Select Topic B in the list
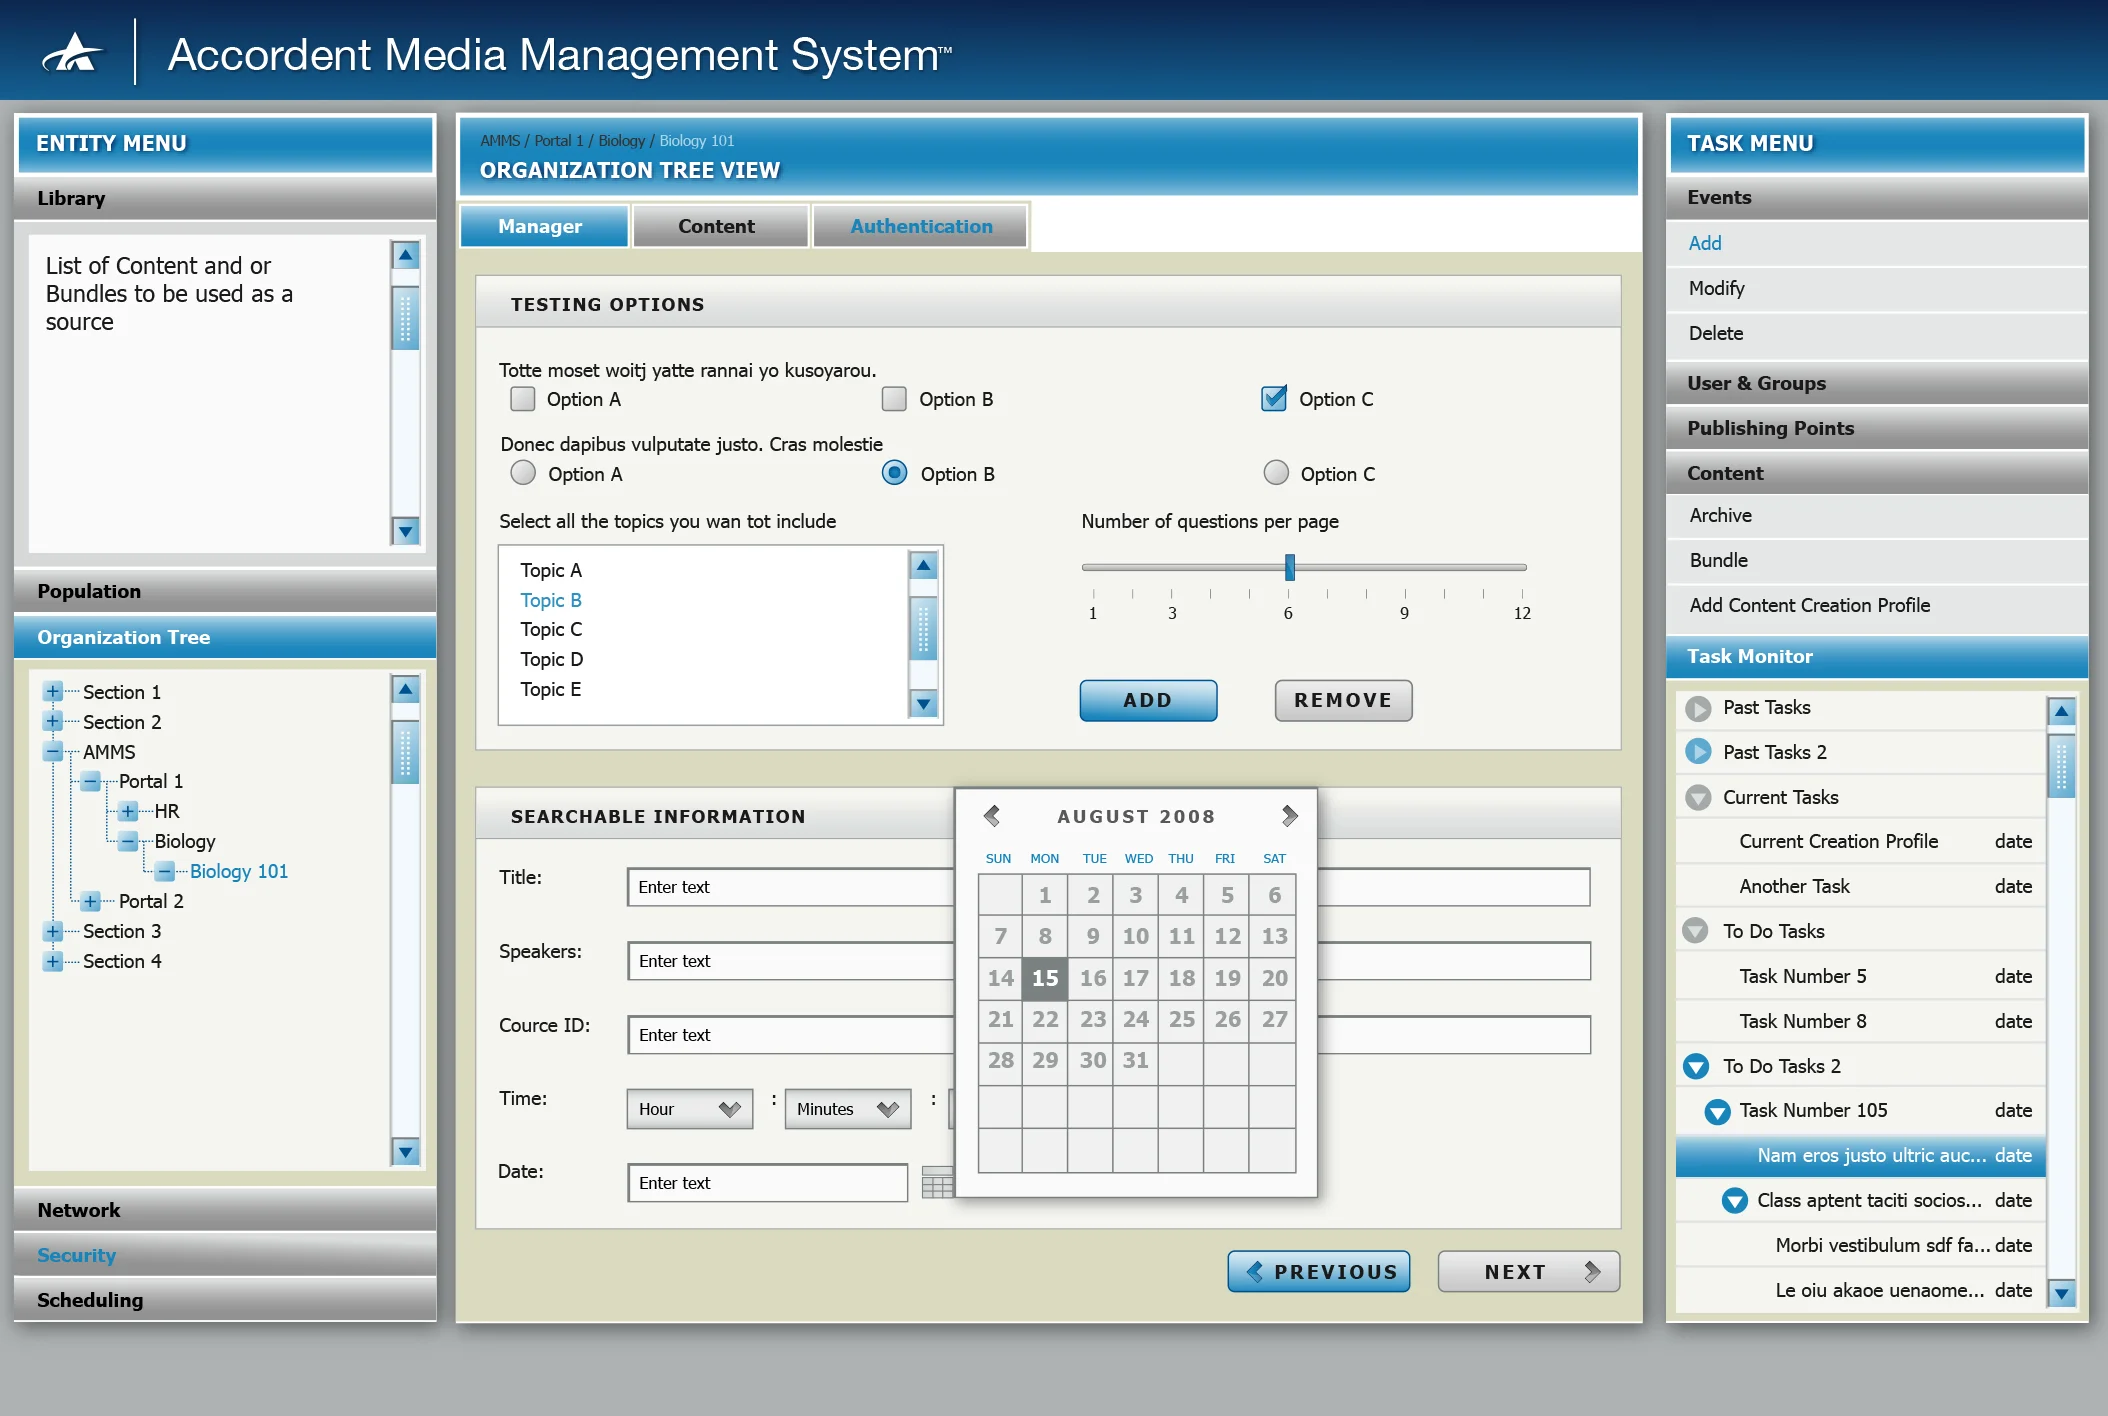Viewport: 2108px width, 1416px height. click(551, 600)
